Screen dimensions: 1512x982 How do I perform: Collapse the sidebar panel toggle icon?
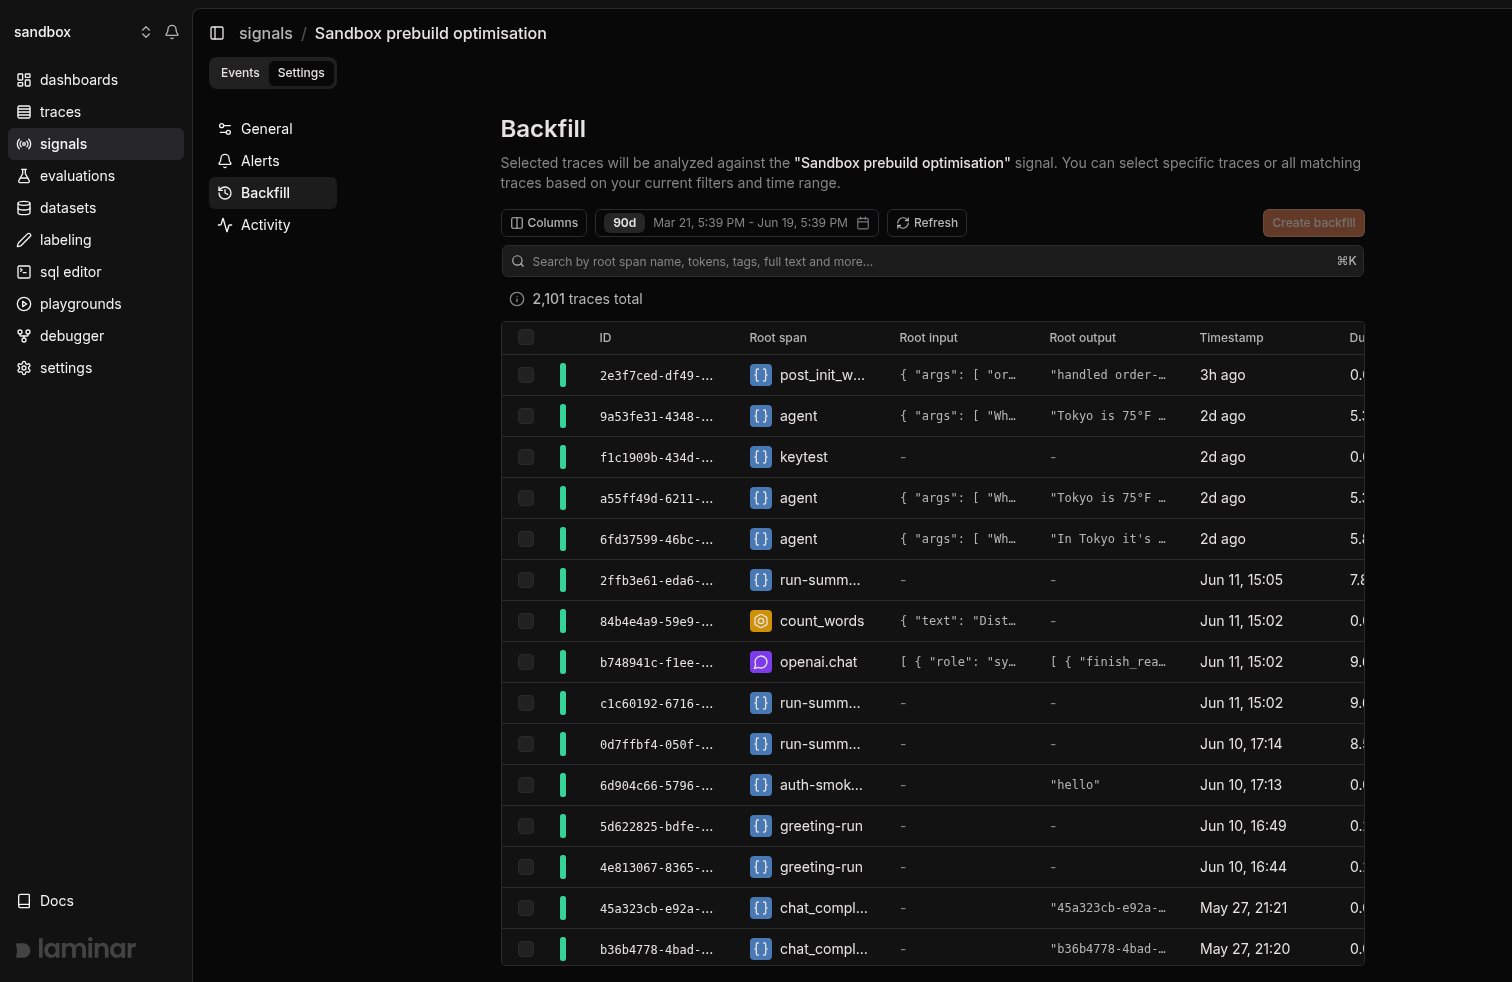coord(217,33)
